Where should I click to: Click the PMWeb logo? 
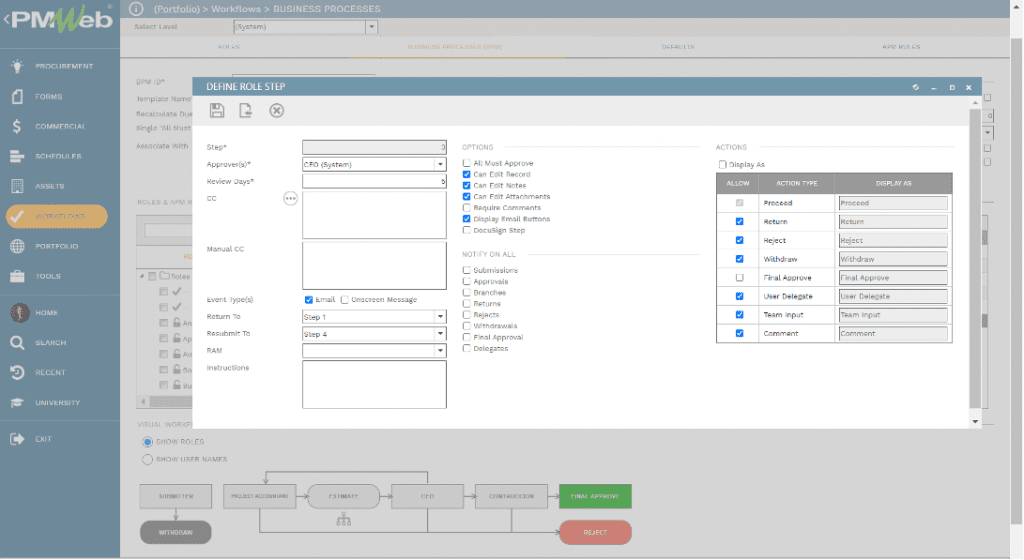click(60, 20)
